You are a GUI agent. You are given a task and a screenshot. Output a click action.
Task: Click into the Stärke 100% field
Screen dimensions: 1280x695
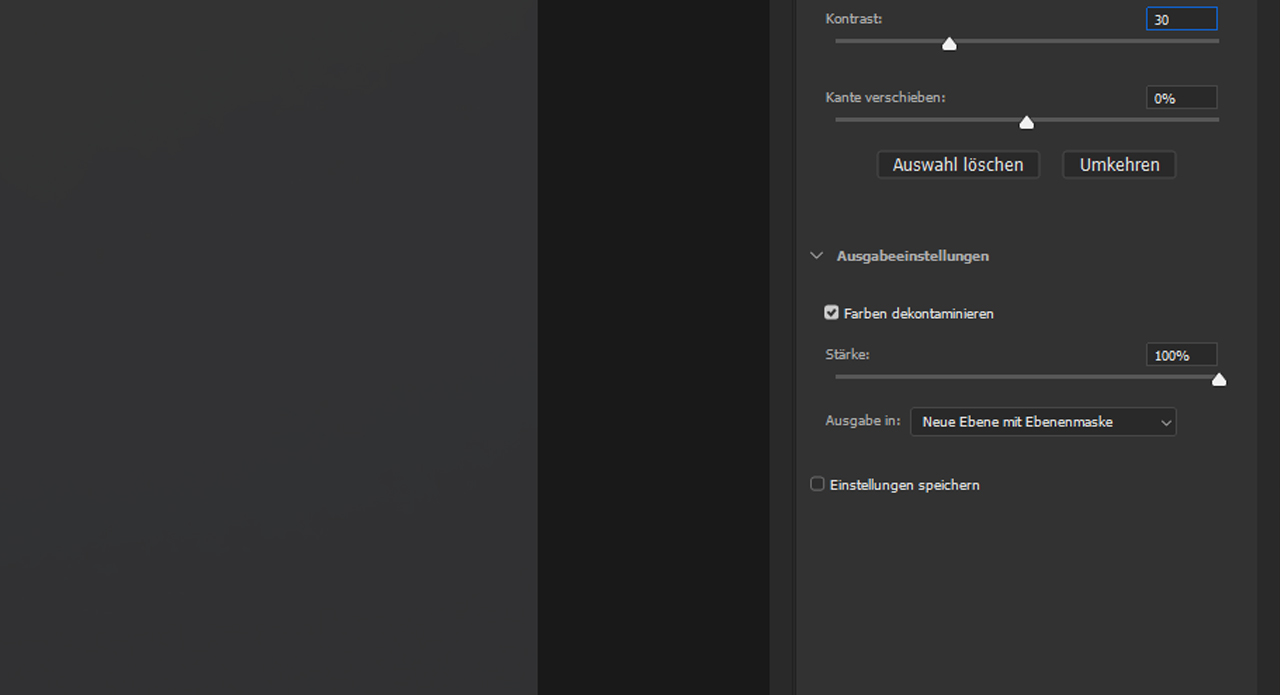1181,355
